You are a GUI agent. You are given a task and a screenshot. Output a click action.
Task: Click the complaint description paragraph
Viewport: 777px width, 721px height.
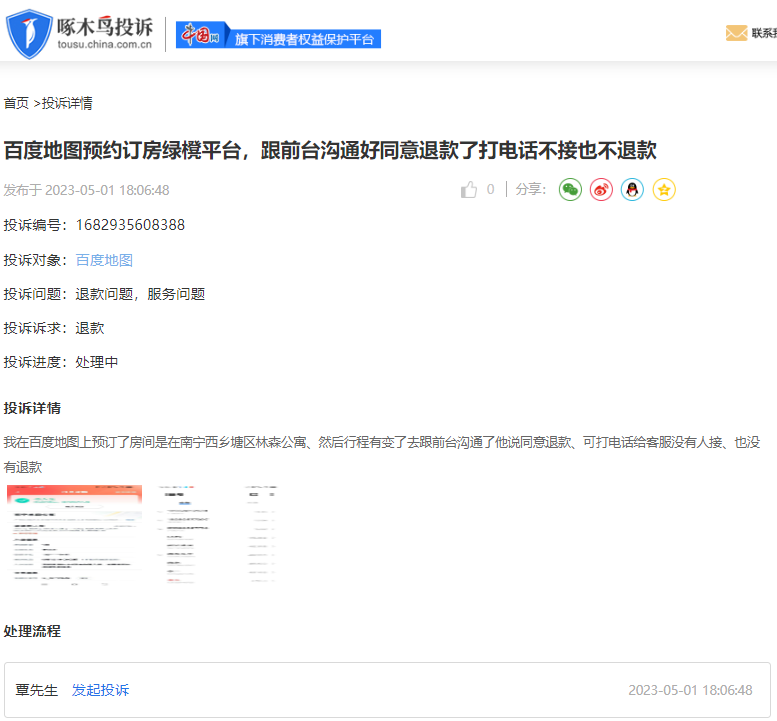point(382,454)
